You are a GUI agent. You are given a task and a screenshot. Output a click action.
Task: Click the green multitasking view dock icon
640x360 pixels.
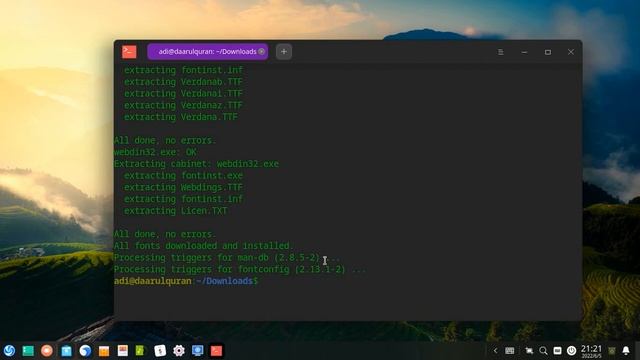28,350
